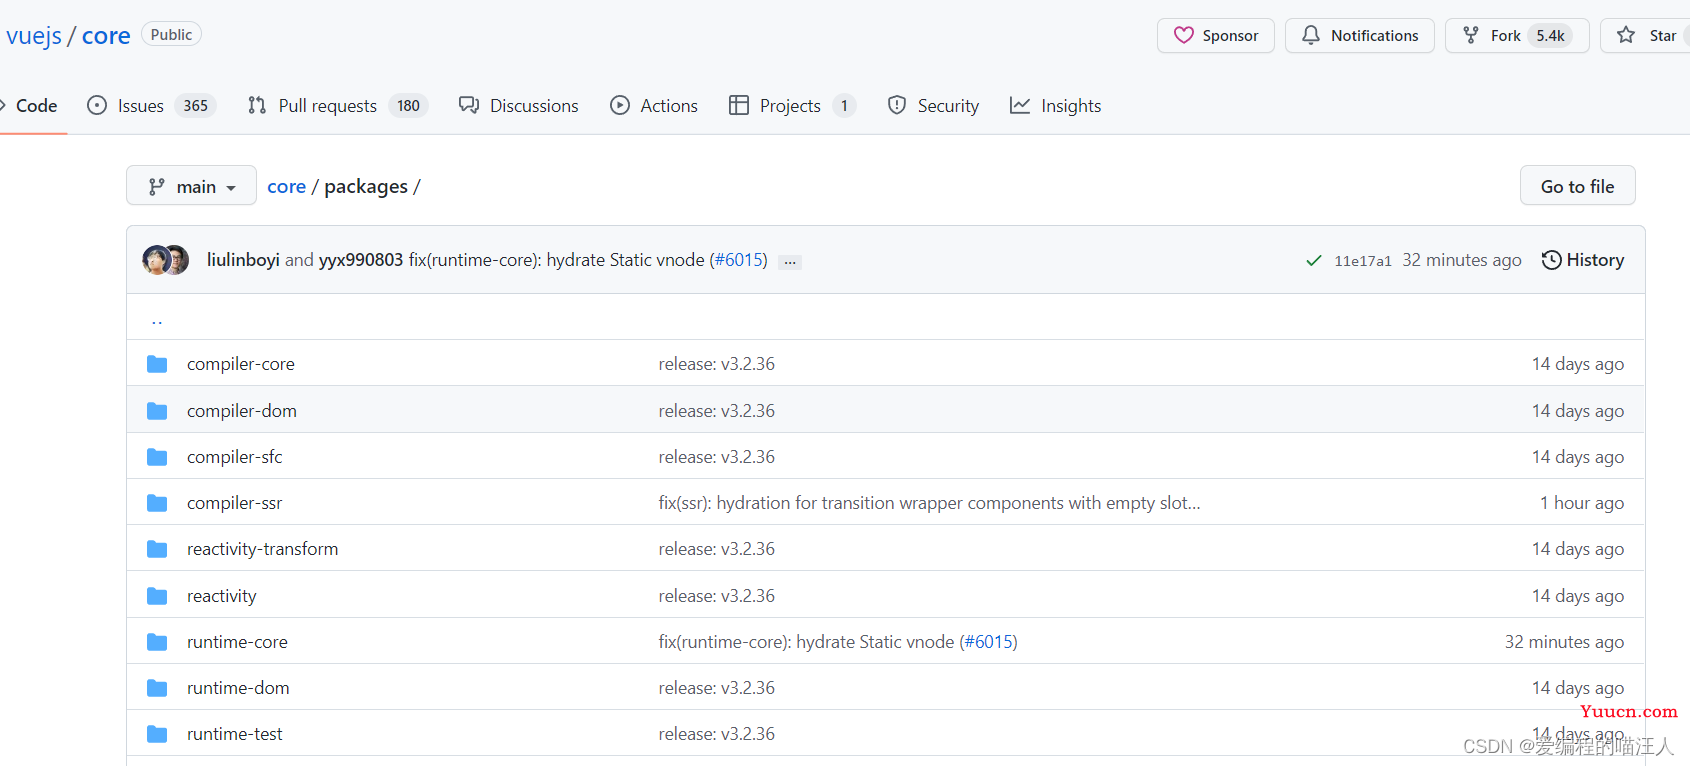The width and height of the screenshot is (1690, 766).
Task: Click the Insights graph icon
Action: tap(1020, 105)
